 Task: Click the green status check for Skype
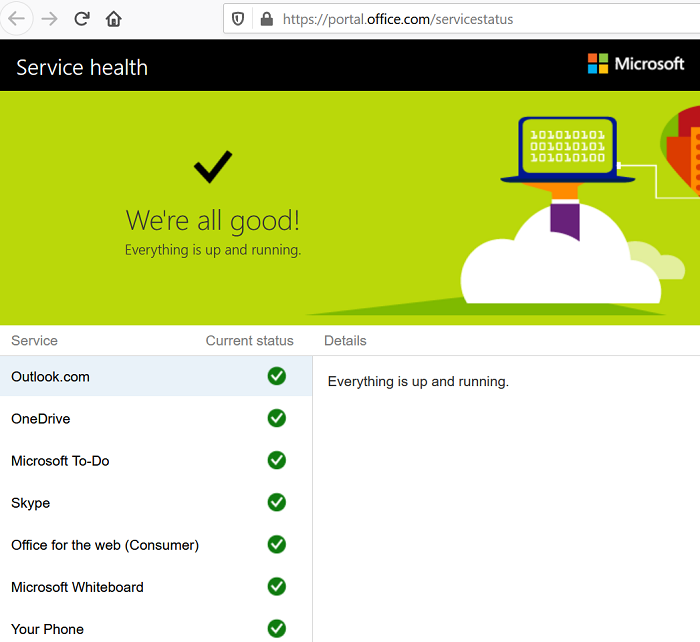click(x=277, y=502)
